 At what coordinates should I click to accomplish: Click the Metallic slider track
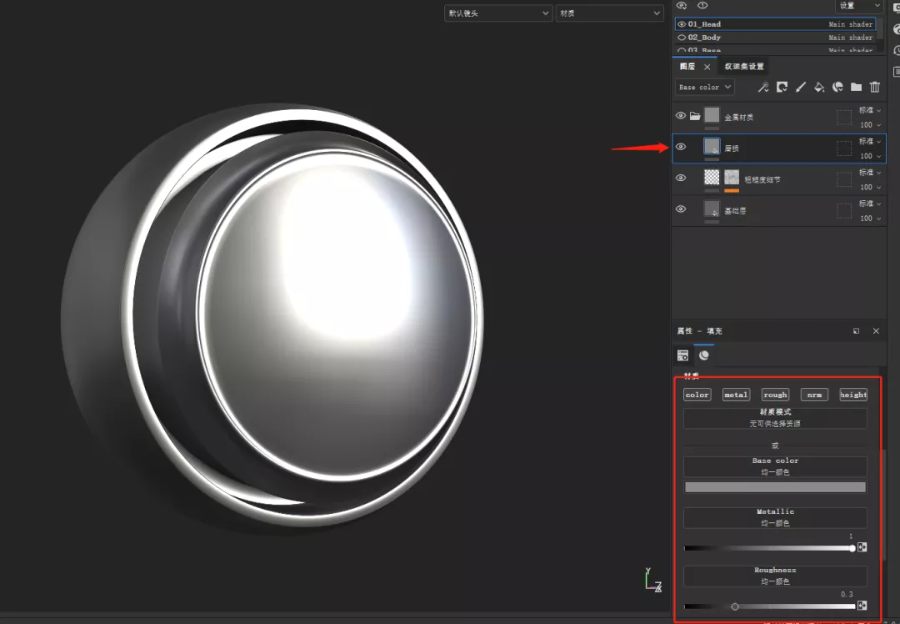coord(769,548)
